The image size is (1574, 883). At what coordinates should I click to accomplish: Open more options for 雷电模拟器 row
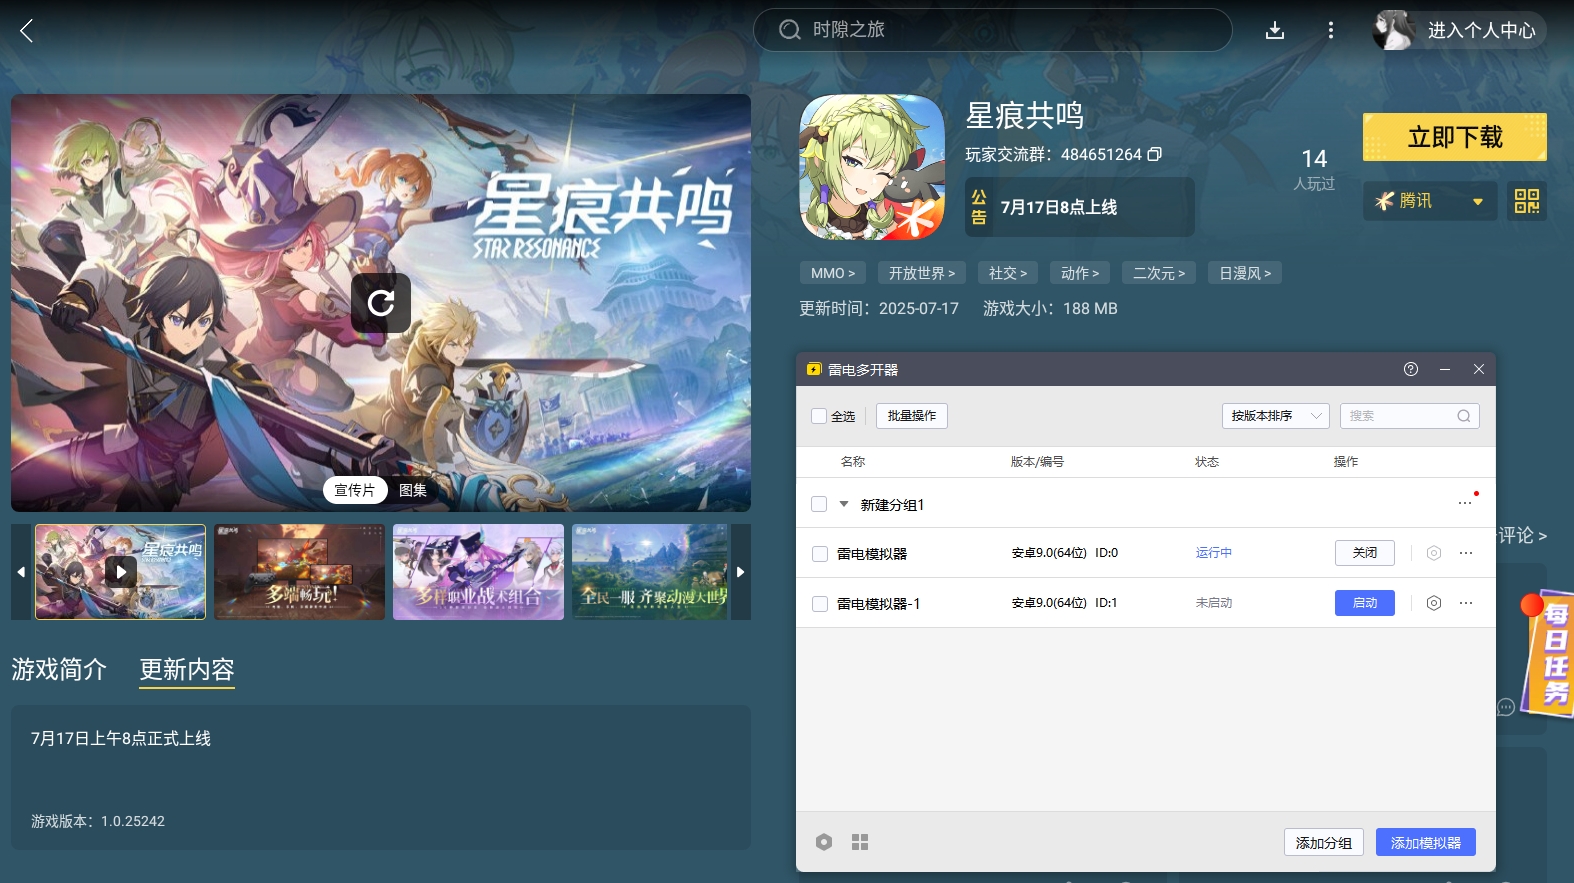[x=1466, y=553]
